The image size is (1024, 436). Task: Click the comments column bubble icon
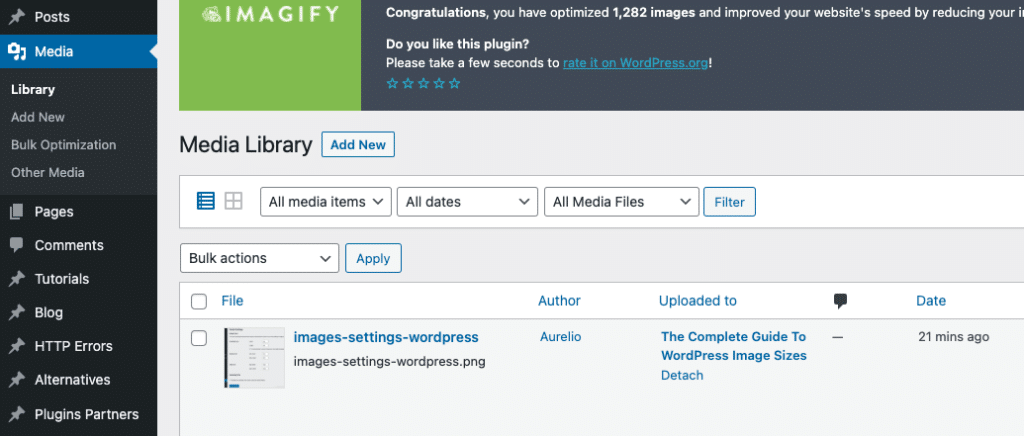[840, 301]
